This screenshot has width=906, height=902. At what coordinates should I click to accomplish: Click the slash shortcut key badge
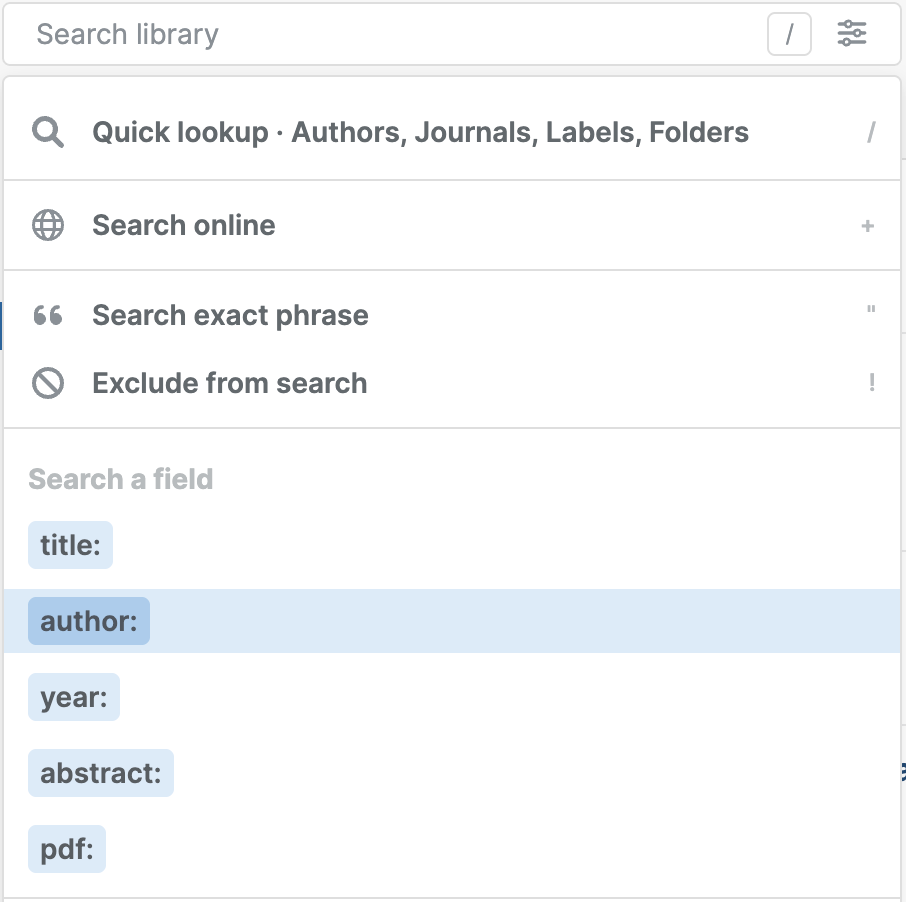(x=789, y=35)
